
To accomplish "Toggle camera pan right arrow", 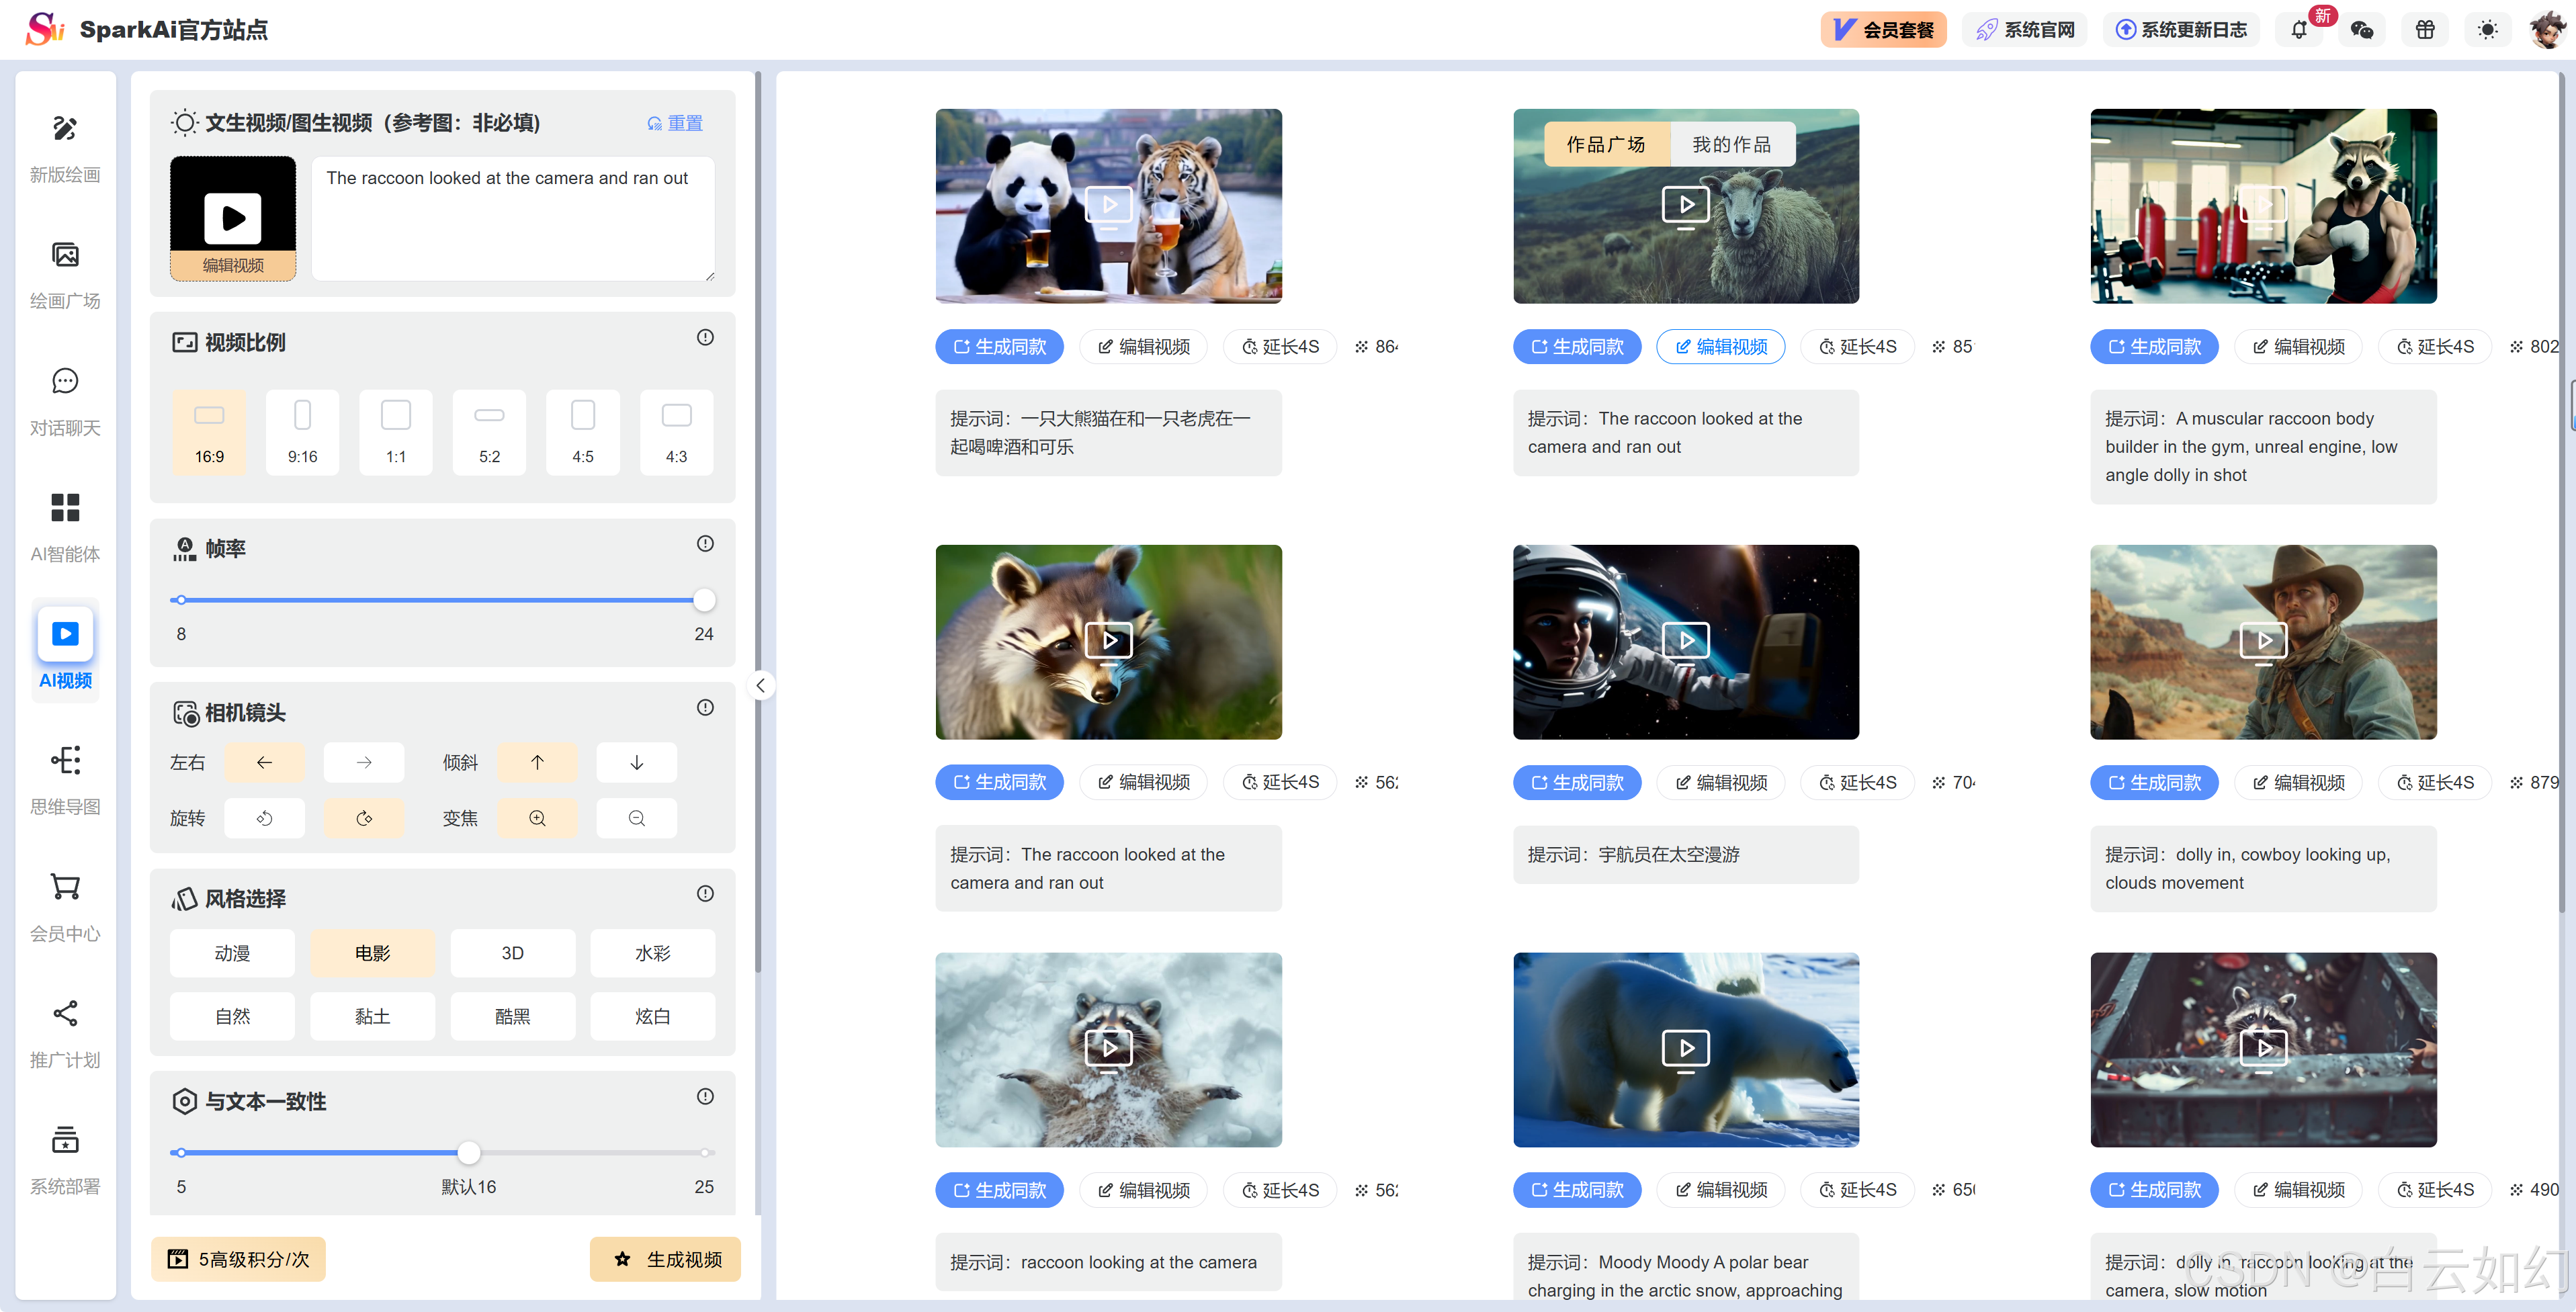I will click(x=364, y=762).
